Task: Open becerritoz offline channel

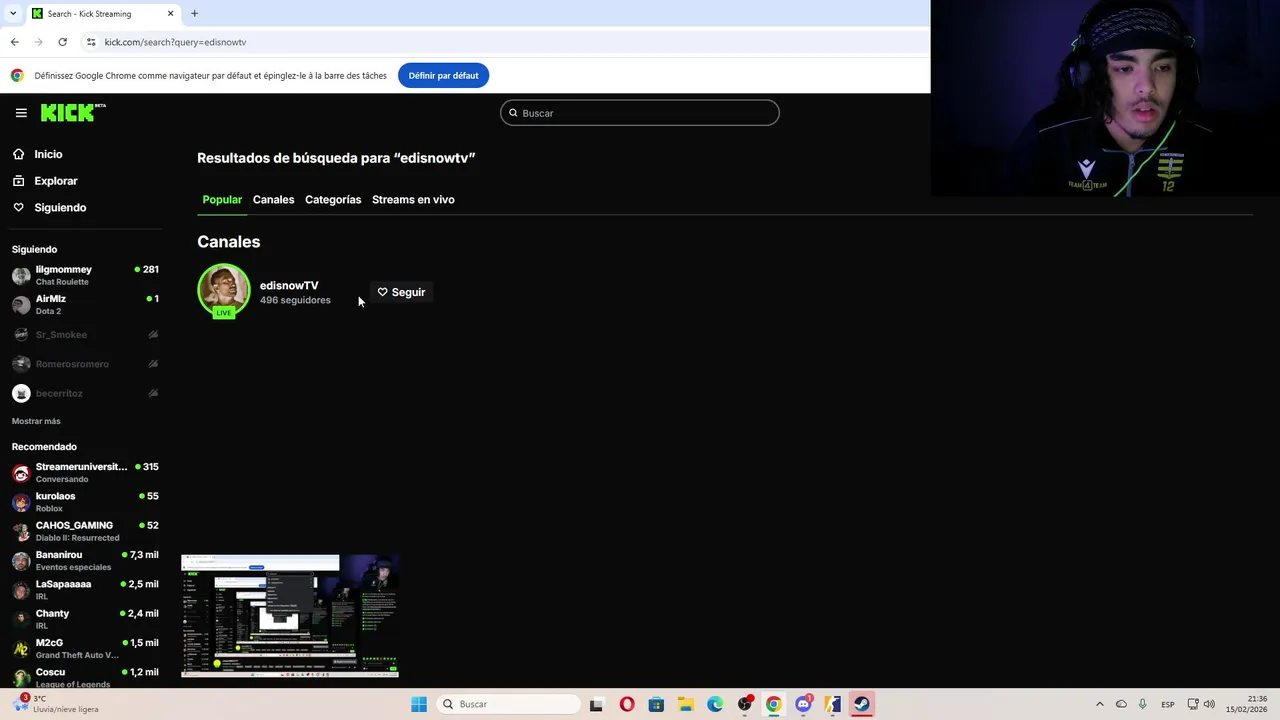Action: coord(85,393)
